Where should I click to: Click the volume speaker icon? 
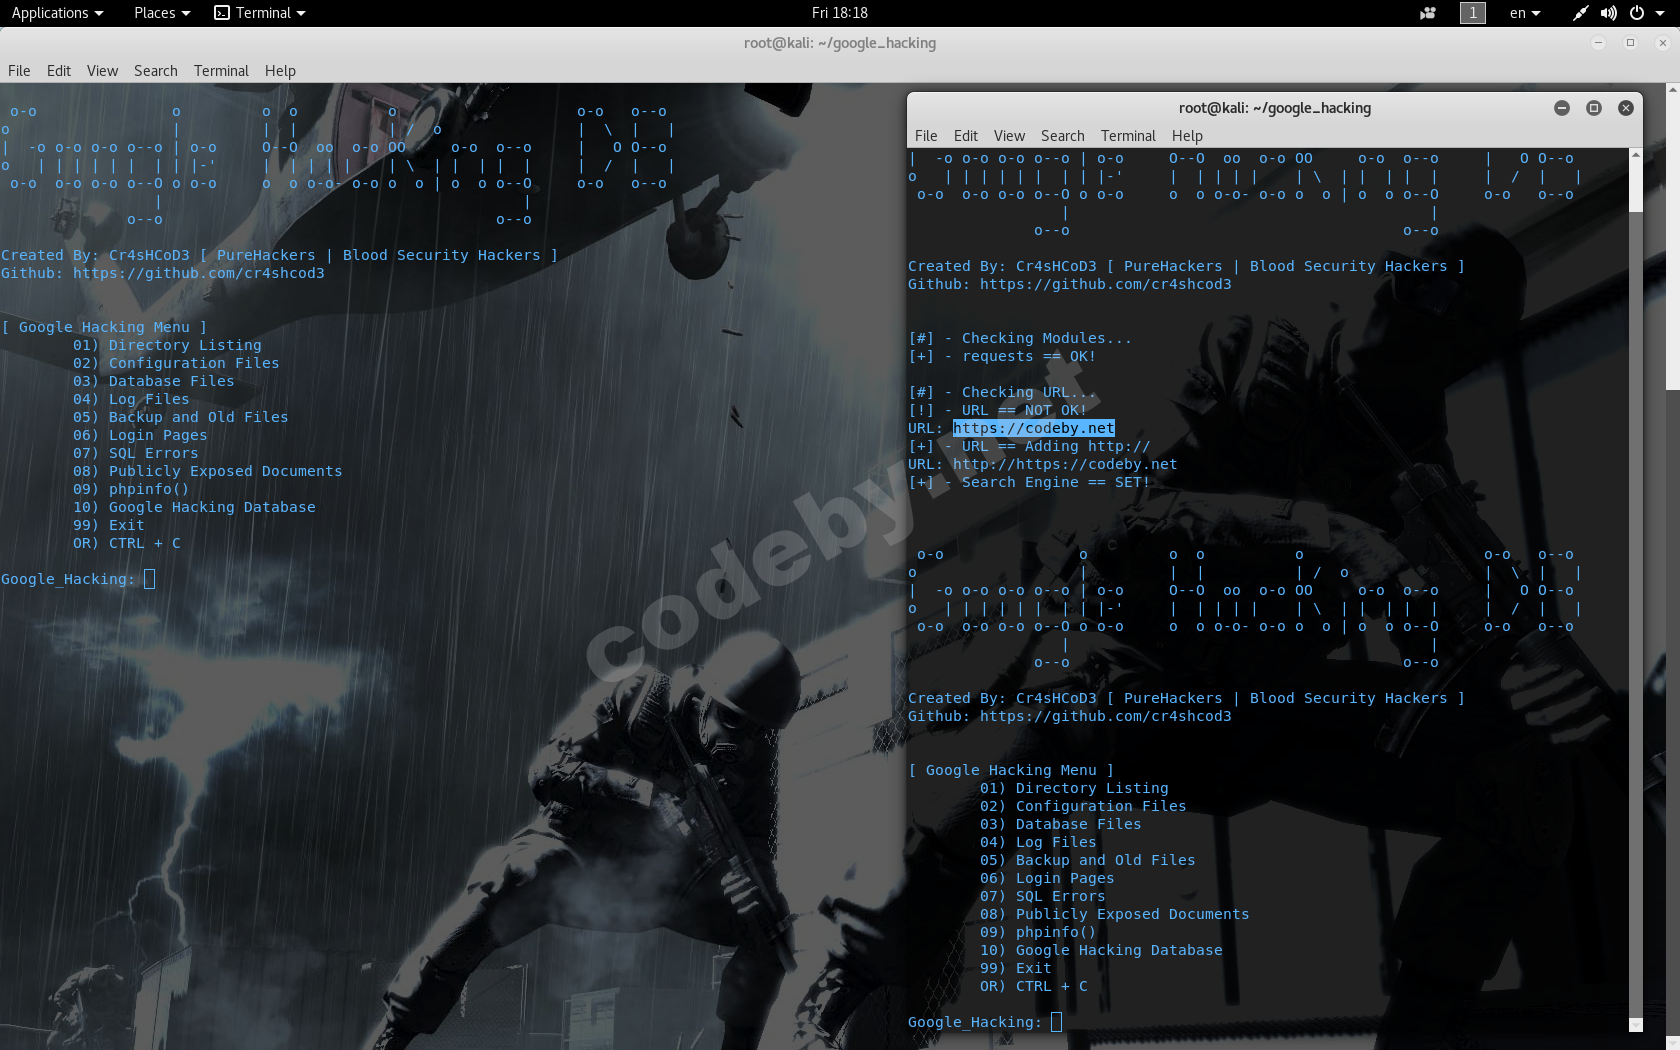1608,13
